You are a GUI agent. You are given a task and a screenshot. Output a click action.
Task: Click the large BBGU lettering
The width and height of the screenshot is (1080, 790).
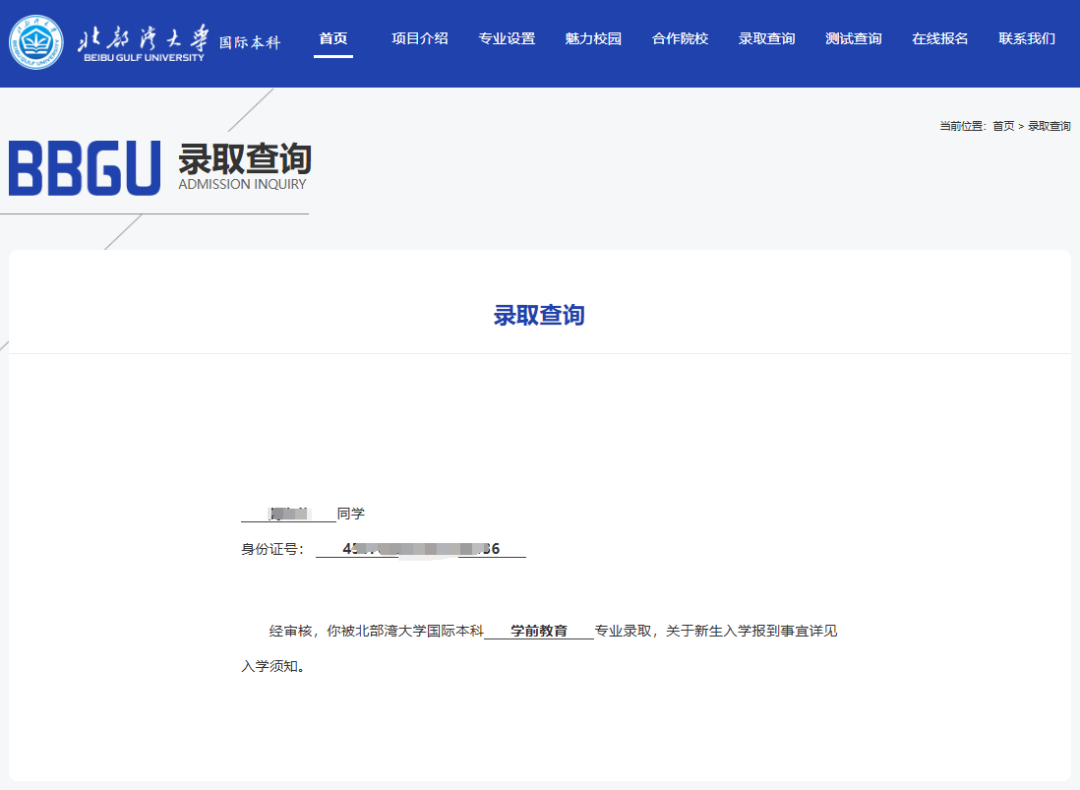pyautogui.click(x=85, y=168)
